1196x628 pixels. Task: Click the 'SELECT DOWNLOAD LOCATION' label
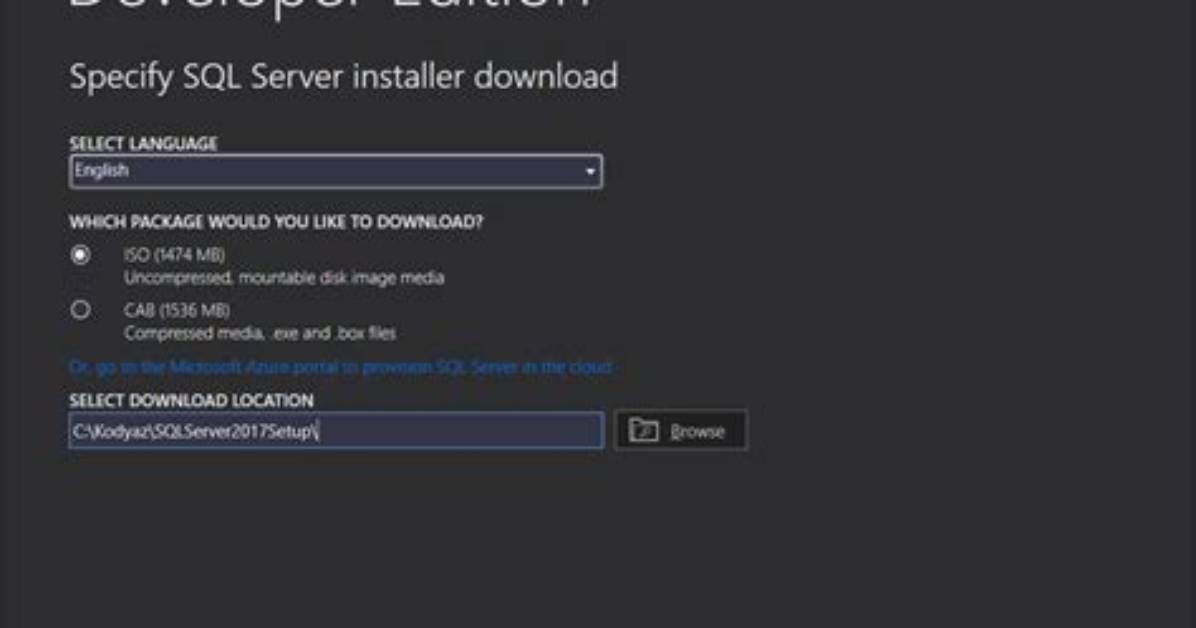pos(191,401)
